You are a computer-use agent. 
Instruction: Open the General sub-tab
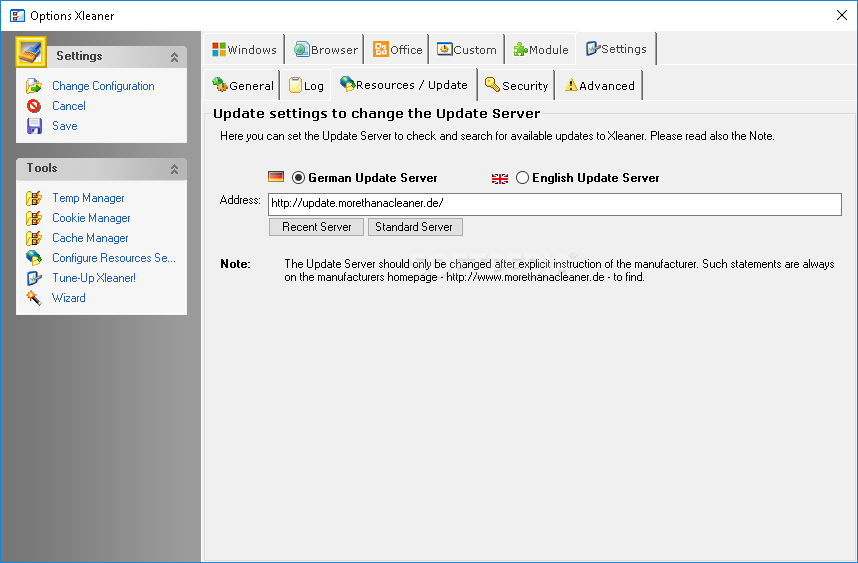click(x=242, y=85)
